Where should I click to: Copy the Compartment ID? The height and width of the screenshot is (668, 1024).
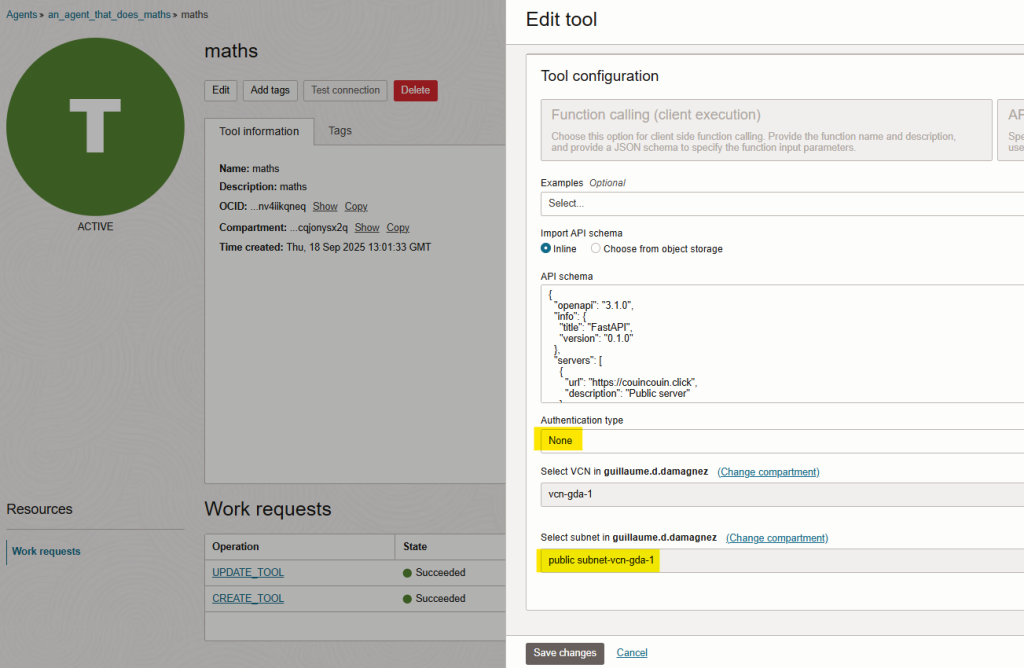point(398,228)
